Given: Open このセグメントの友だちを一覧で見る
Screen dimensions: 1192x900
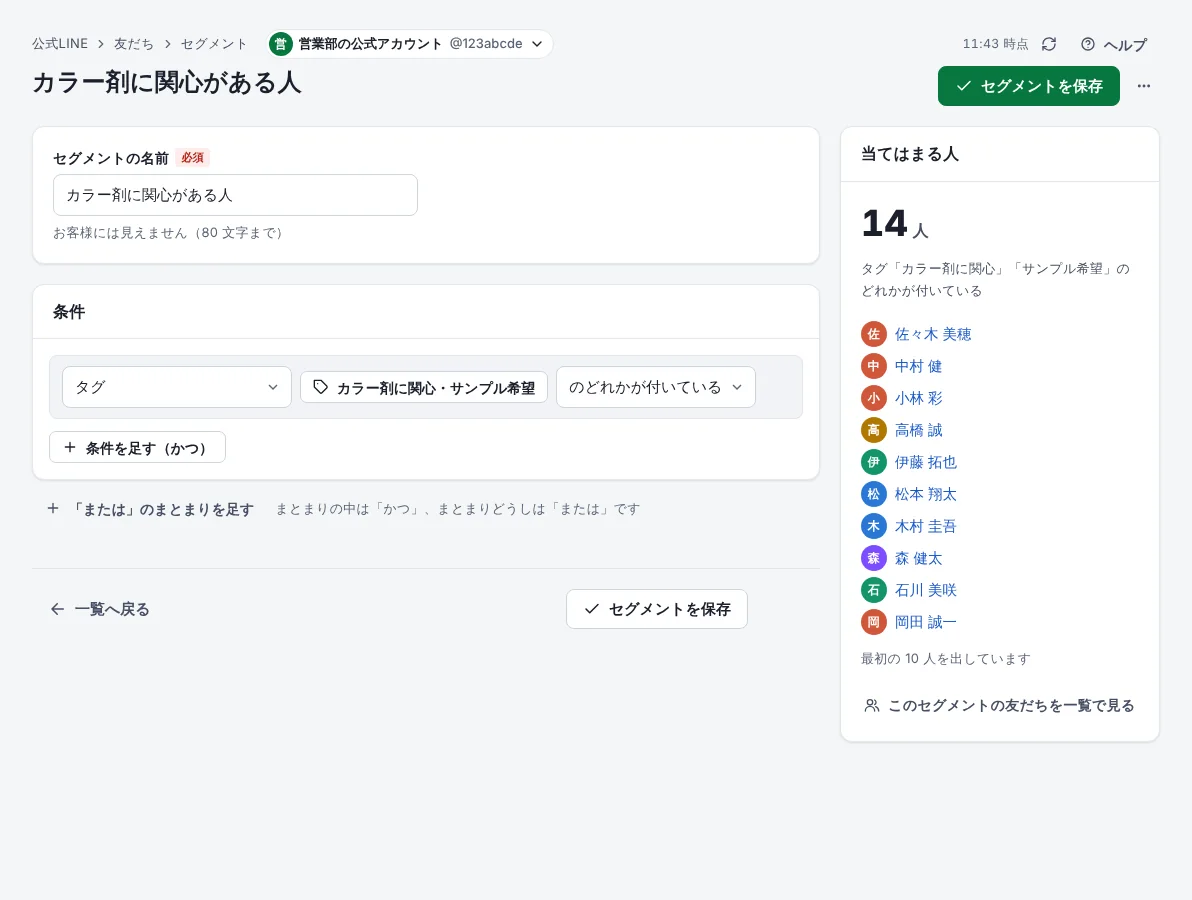Looking at the screenshot, I should tap(999, 705).
